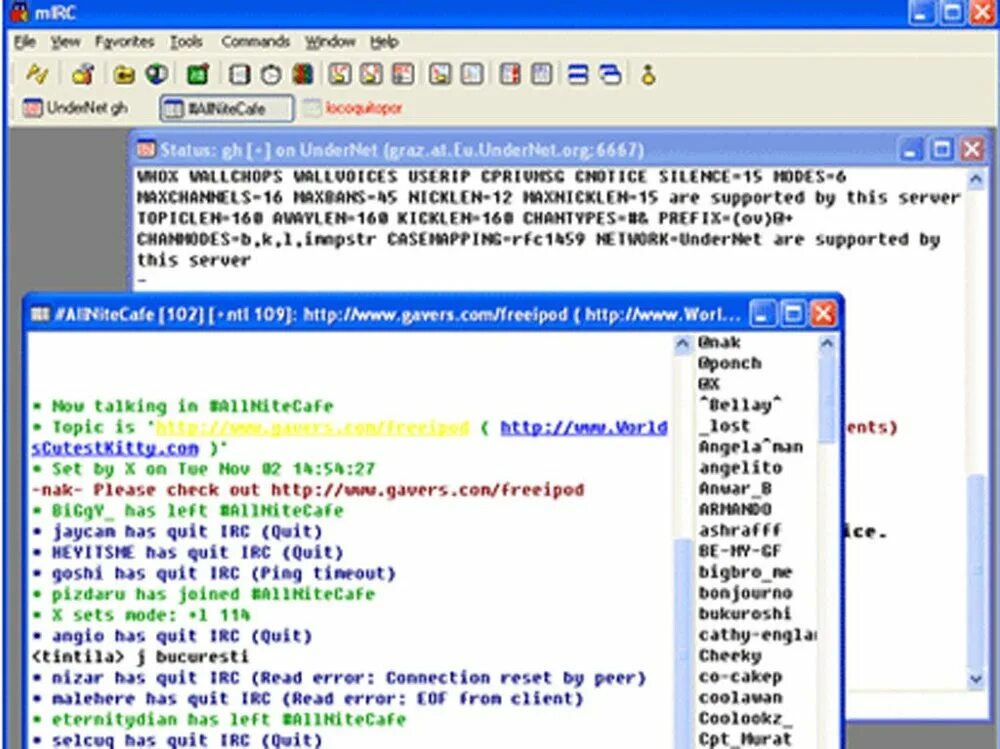Select Anwar_B in the nickname list
Image resolution: width=1000 pixels, height=749 pixels.
click(x=735, y=489)
